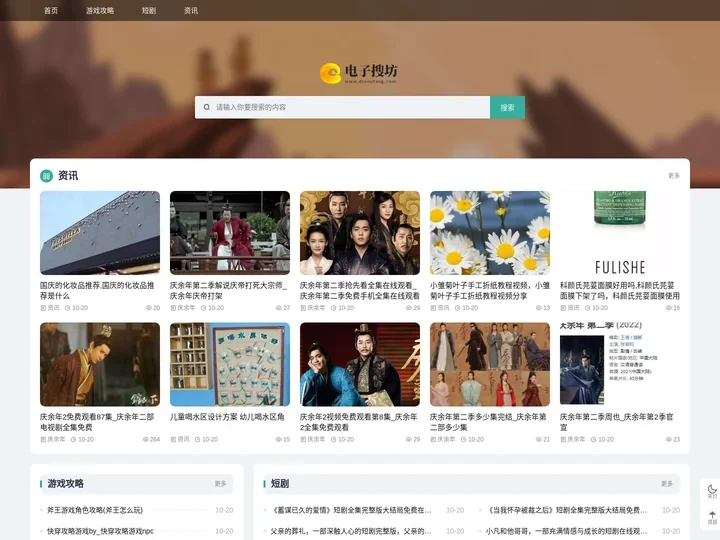Screen dimensions: 720x540
Task: Click view count eye icon showing 16
Action: [669, 308]
